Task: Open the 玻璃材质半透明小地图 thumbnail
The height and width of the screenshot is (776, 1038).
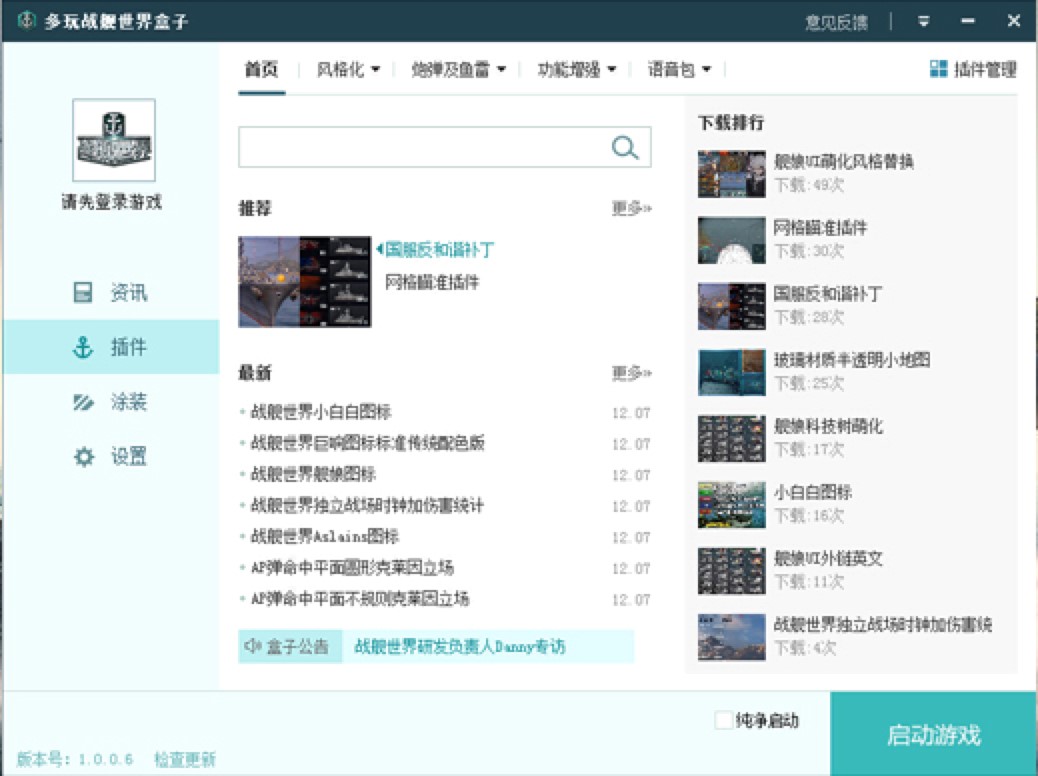Action: point(731,372)
